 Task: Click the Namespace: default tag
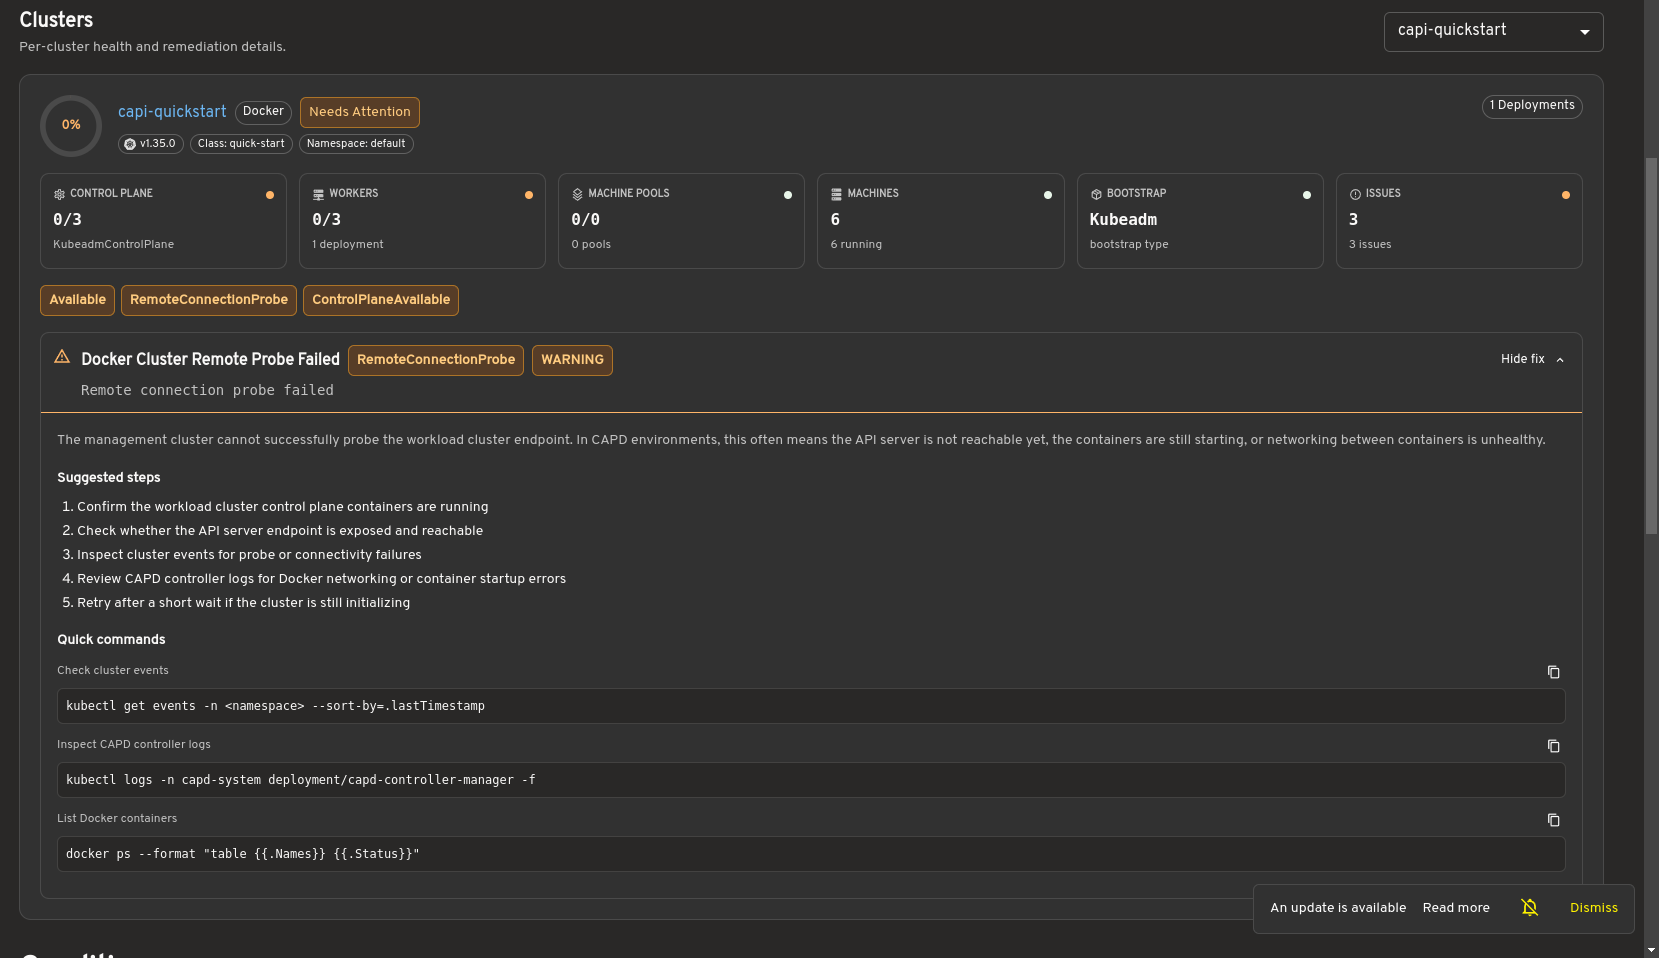pyautogui.click(x=356, y=144)
